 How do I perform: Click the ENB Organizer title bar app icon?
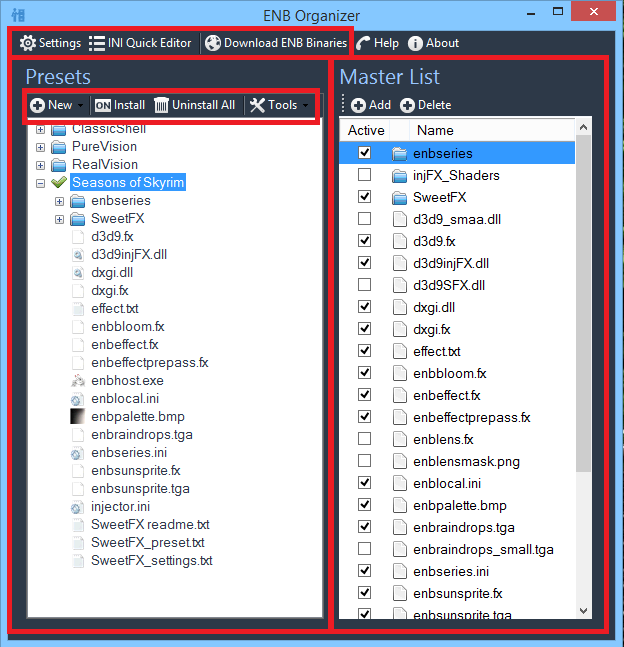18,15
